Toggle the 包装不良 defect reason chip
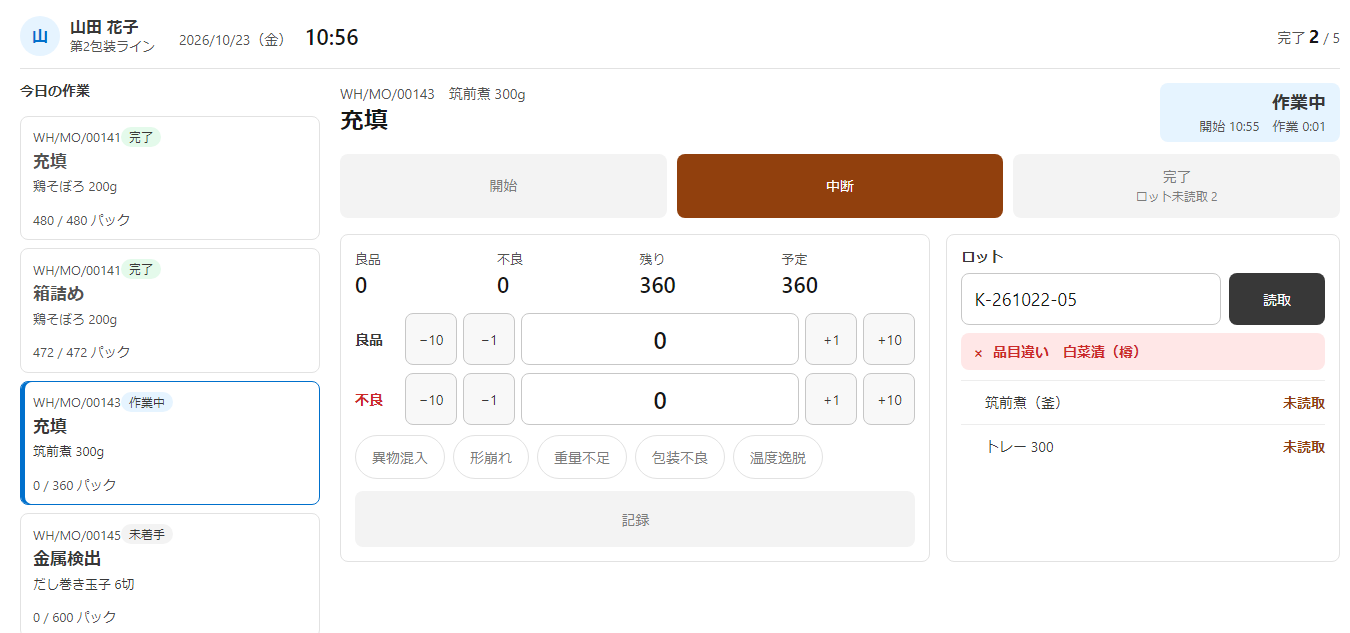Viewport: 1350px width, 633px height. coord(680,457)
